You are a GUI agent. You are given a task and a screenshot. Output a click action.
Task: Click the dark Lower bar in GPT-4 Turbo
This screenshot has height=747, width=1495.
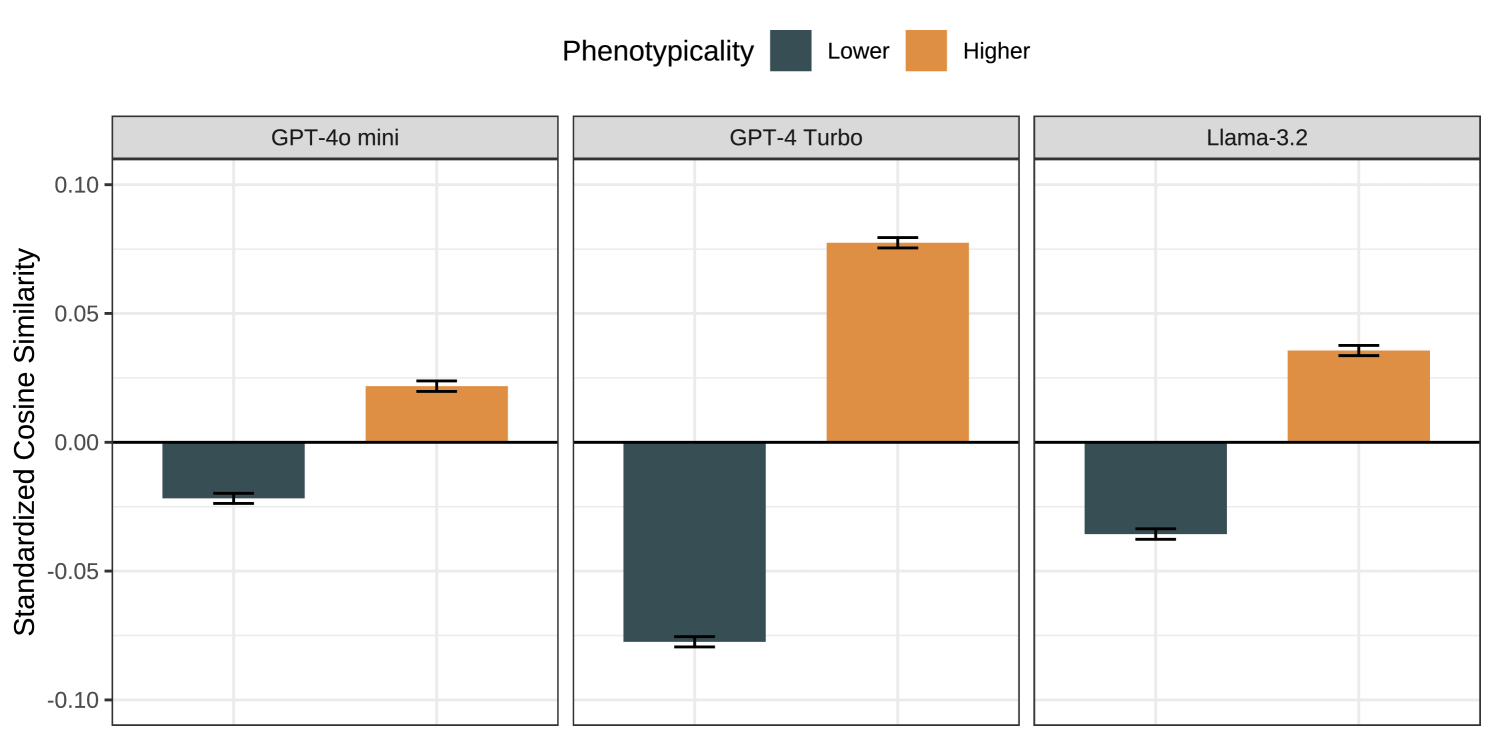pyautogui.click(x=694, y=540)
